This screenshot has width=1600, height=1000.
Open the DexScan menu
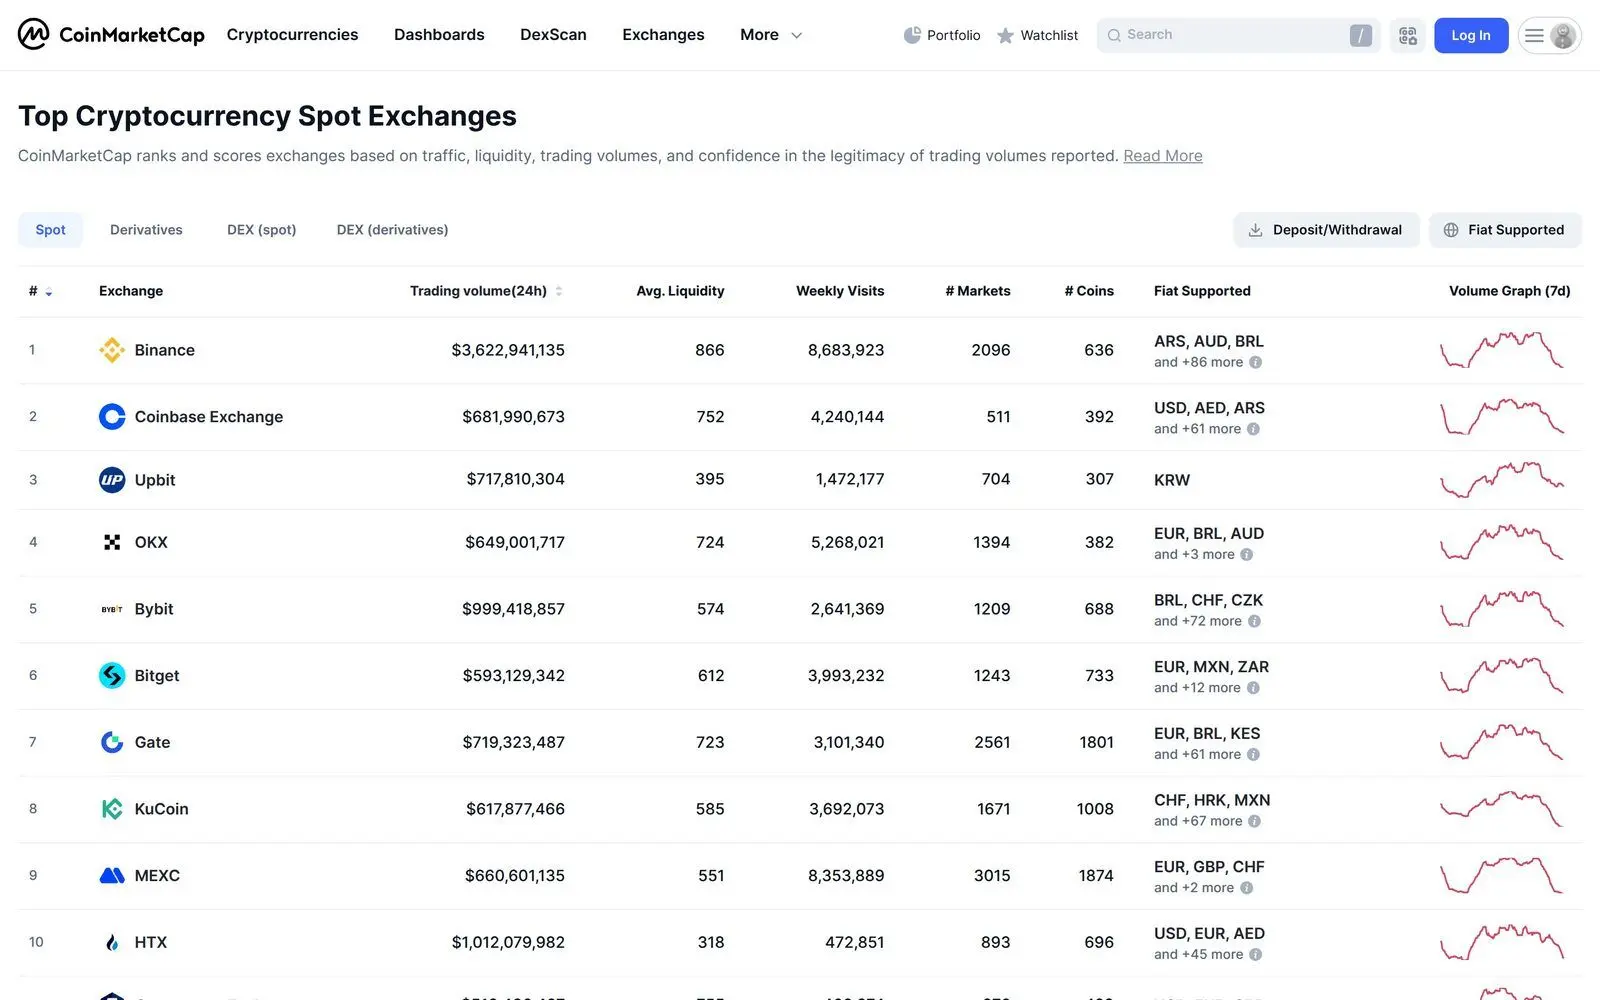[553, 35]
